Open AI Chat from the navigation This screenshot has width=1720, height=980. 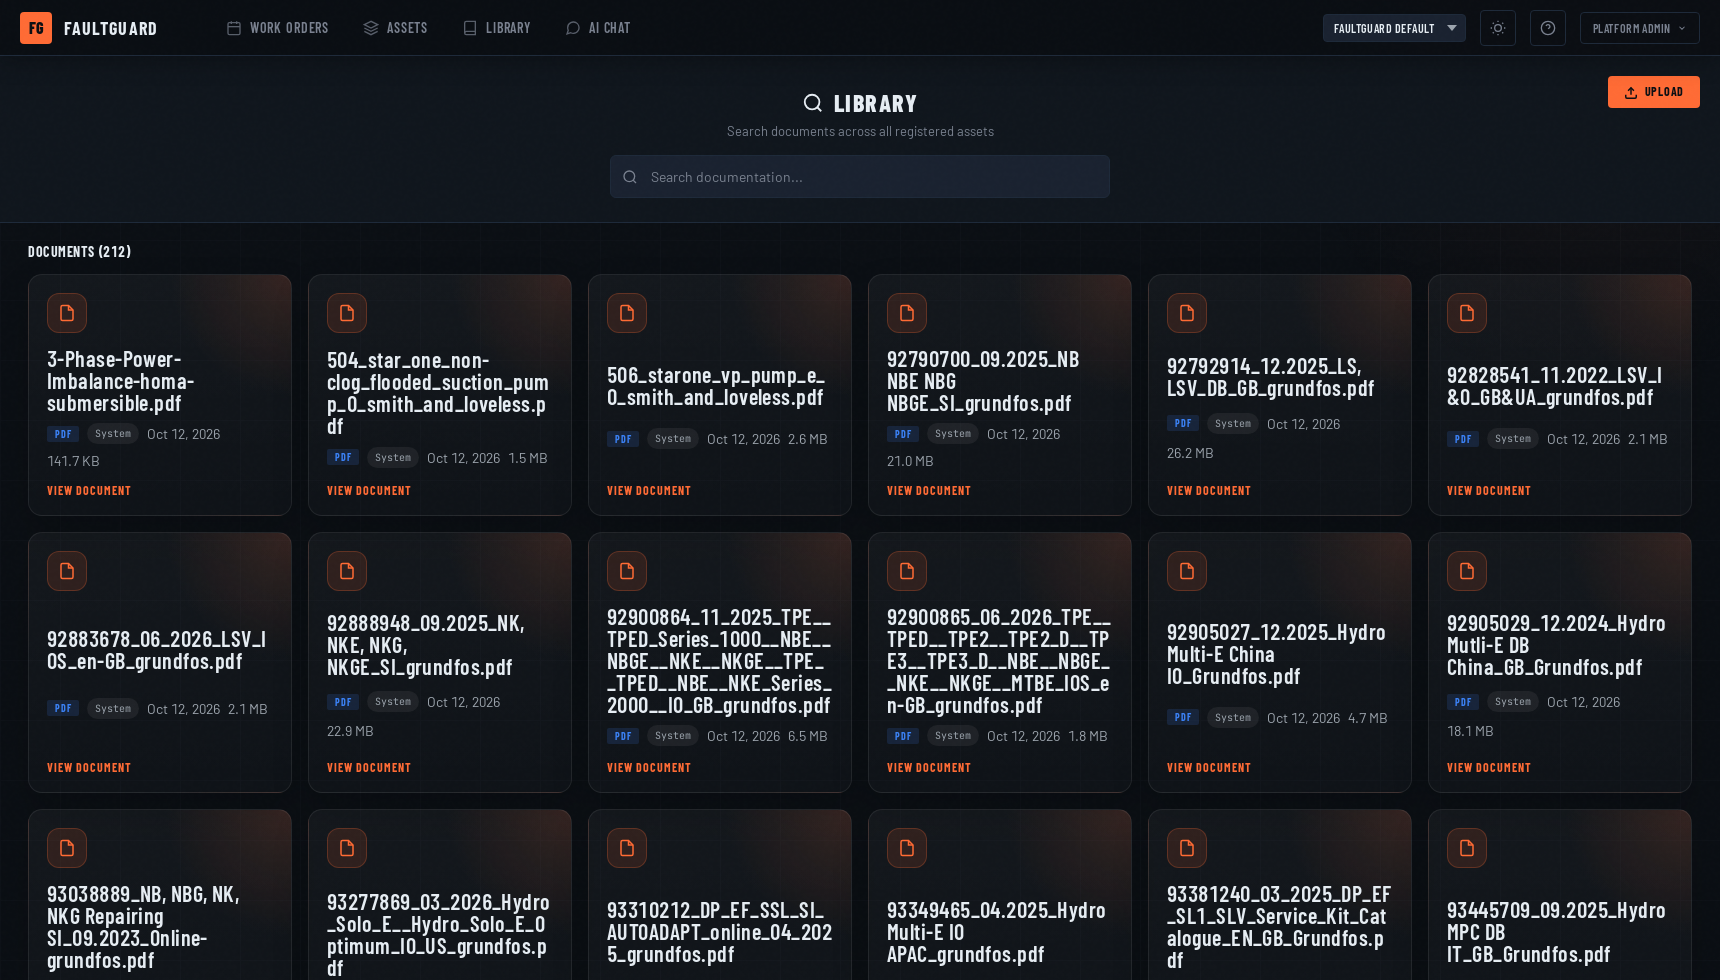[598, 28]
